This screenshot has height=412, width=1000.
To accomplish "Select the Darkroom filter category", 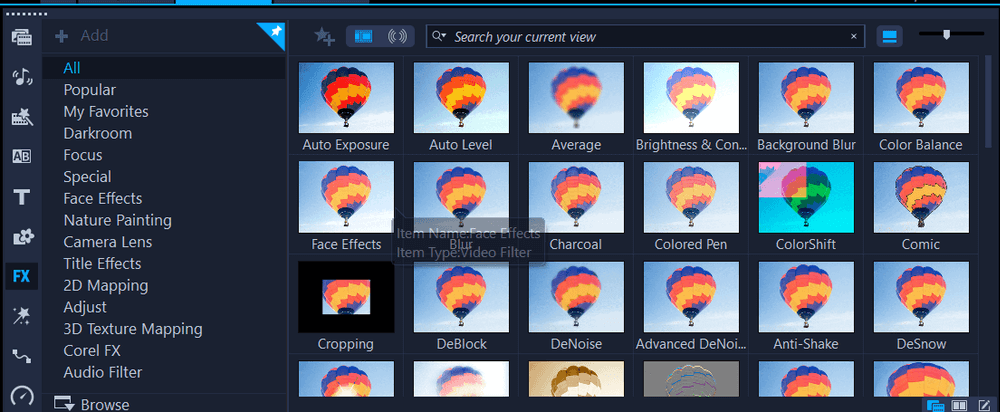I will (98, 133).
